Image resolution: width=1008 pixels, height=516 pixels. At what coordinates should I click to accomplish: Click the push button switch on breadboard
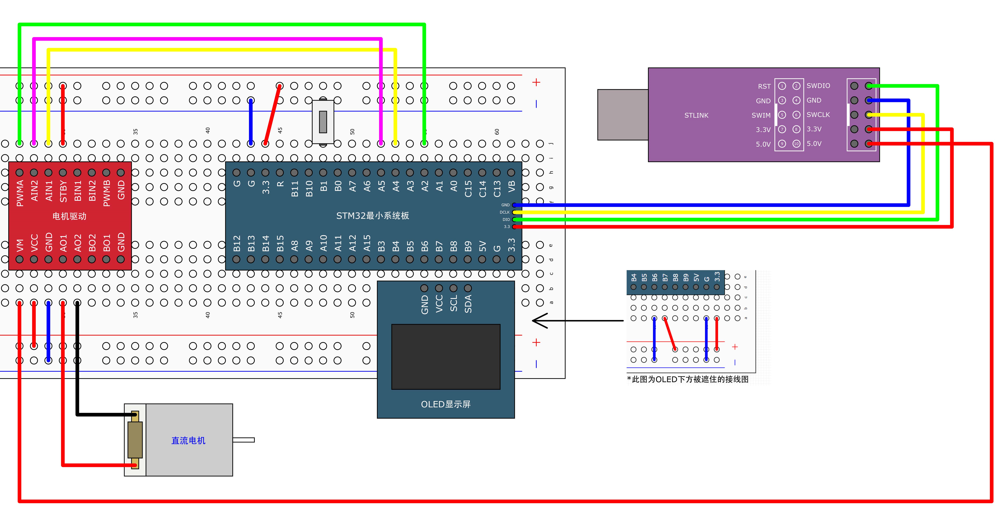(323, 120)
